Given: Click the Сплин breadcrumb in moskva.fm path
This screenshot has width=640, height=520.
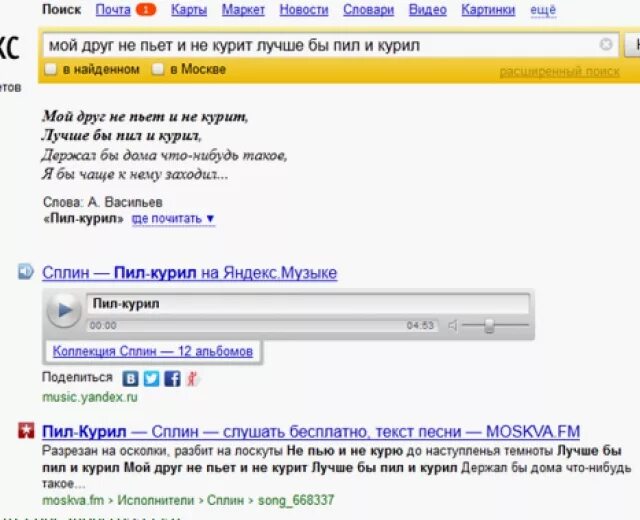Looking at the screenshot, I should (x=227, y=500).
